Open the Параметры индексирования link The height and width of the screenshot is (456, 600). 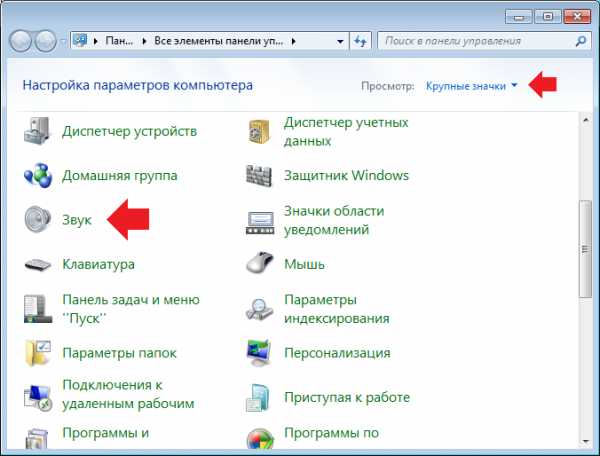click(337, 309)
